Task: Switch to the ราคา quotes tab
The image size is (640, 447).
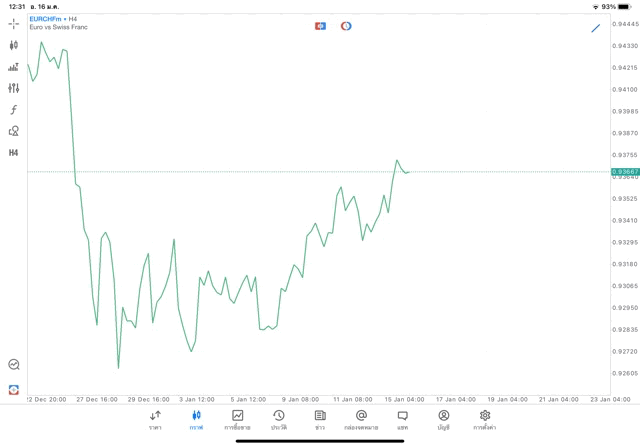Action: (155, 419)
